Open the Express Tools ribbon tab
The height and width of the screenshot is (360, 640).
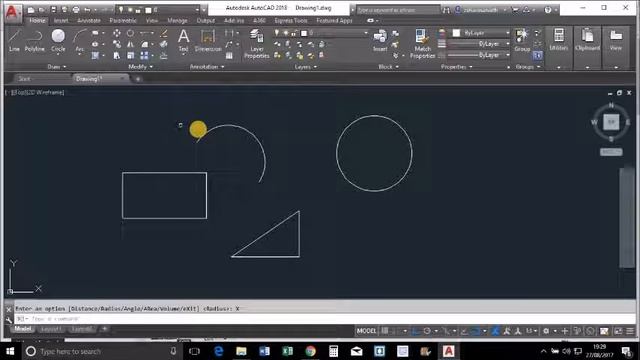(291, 20)
